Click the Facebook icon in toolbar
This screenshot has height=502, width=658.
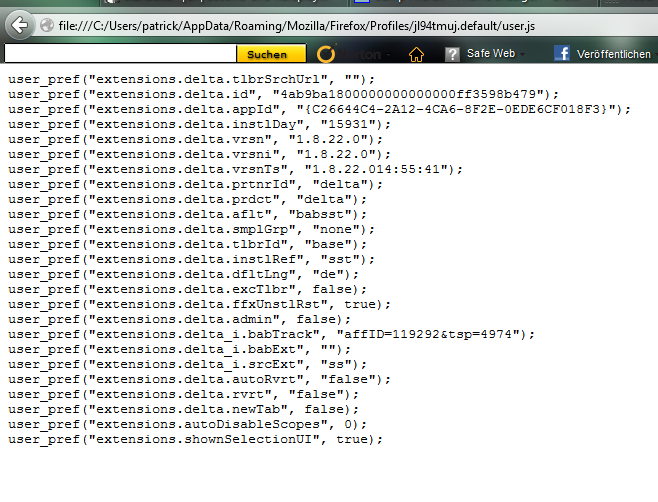[562, 54]
